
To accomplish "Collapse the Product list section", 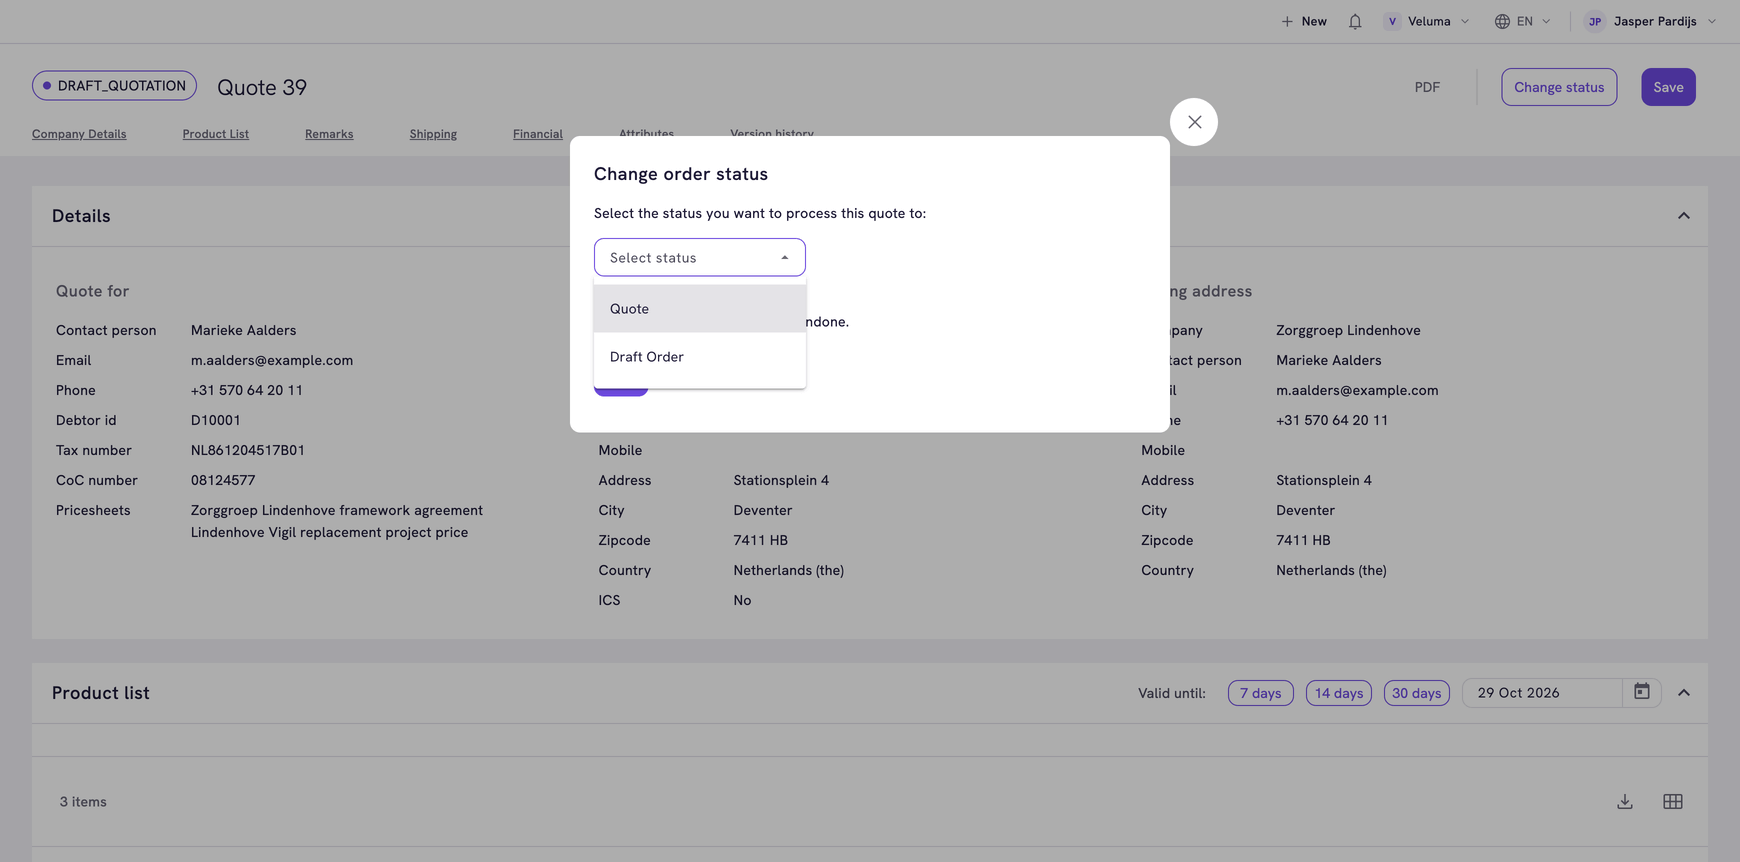I will coord(1684,693).
